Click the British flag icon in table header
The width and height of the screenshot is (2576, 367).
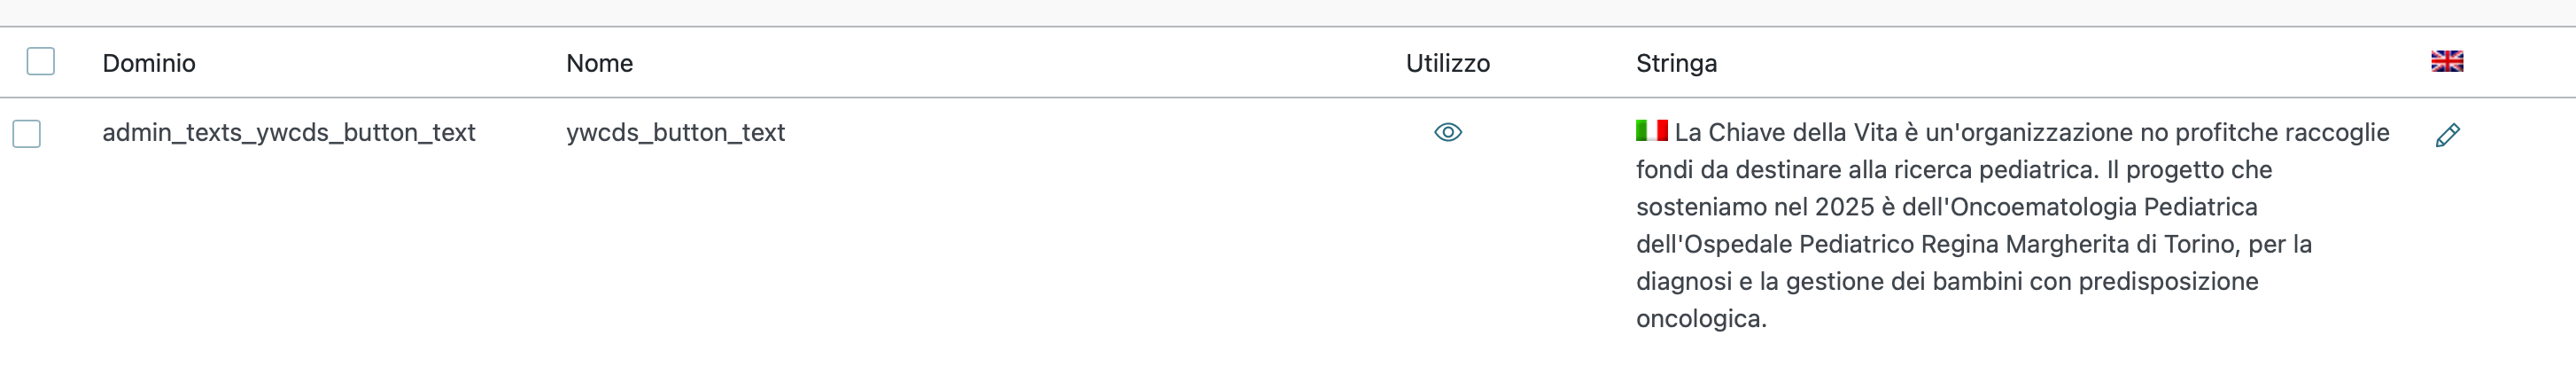2447,62
